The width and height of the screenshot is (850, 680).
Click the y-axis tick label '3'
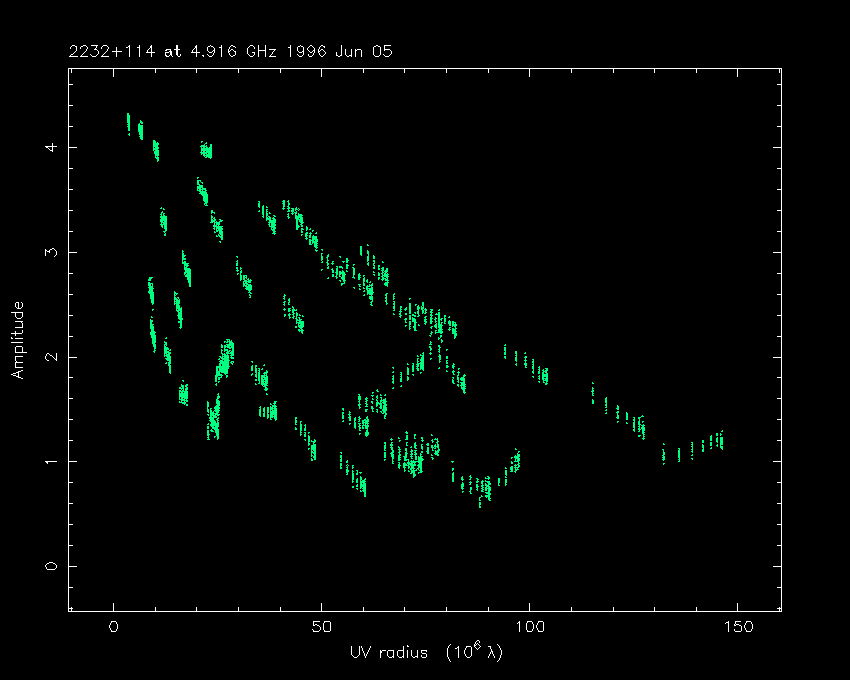point(51,252)
